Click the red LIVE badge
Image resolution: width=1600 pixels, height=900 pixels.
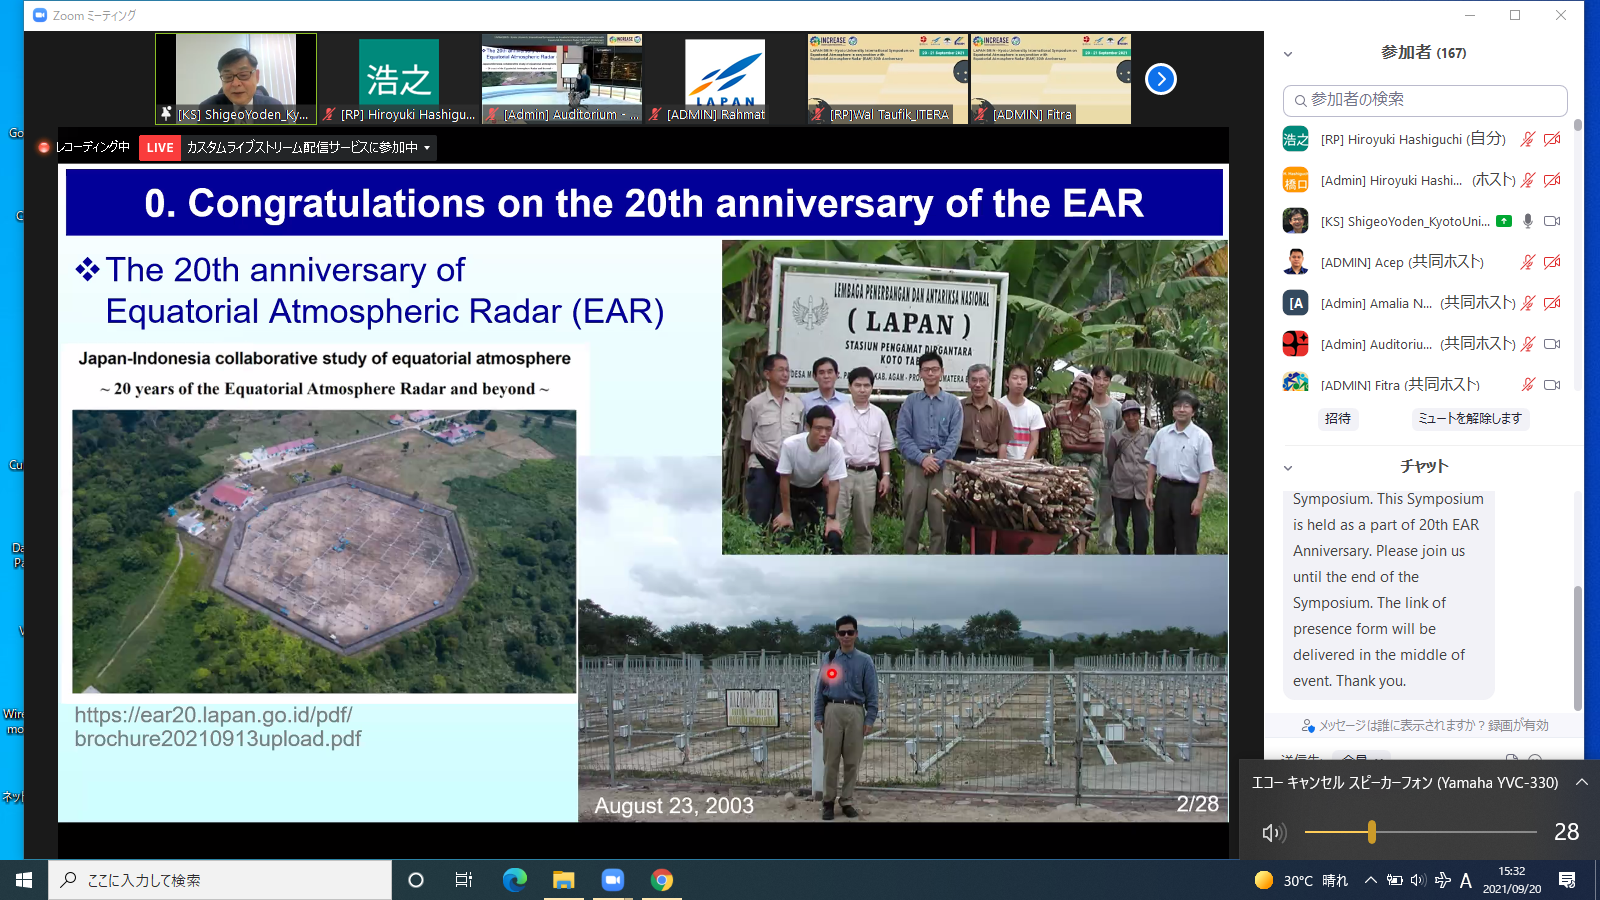click(x=160, y=148)
